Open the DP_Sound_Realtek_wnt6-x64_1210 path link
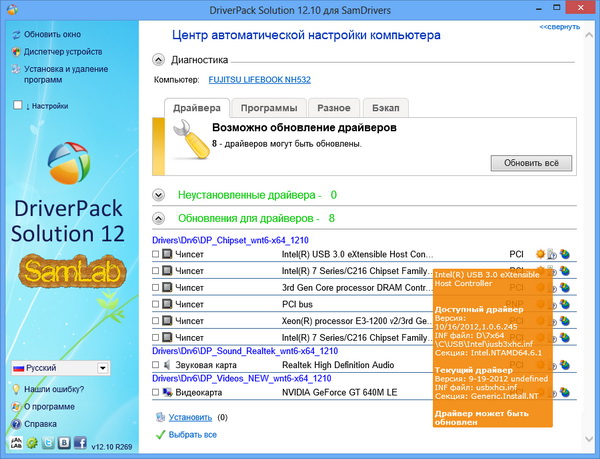The width and height of the screenshot is (600, 459). pyautogui.click(x=245, y=351)
